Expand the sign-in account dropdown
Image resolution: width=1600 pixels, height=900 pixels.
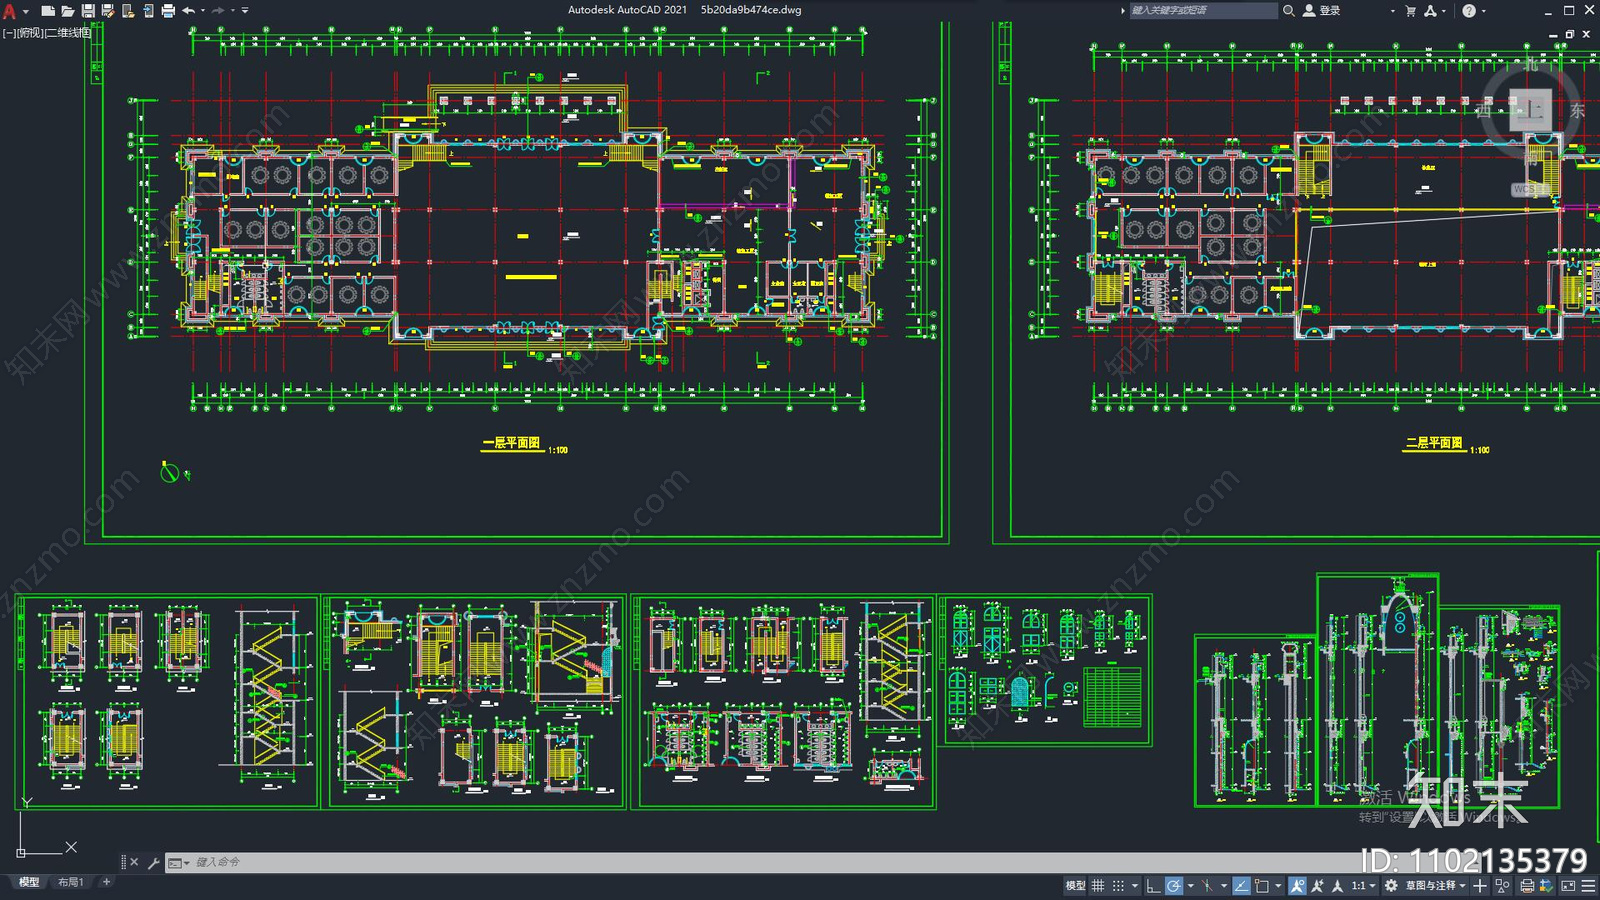pyautogui.click(x=1392, y=11)
